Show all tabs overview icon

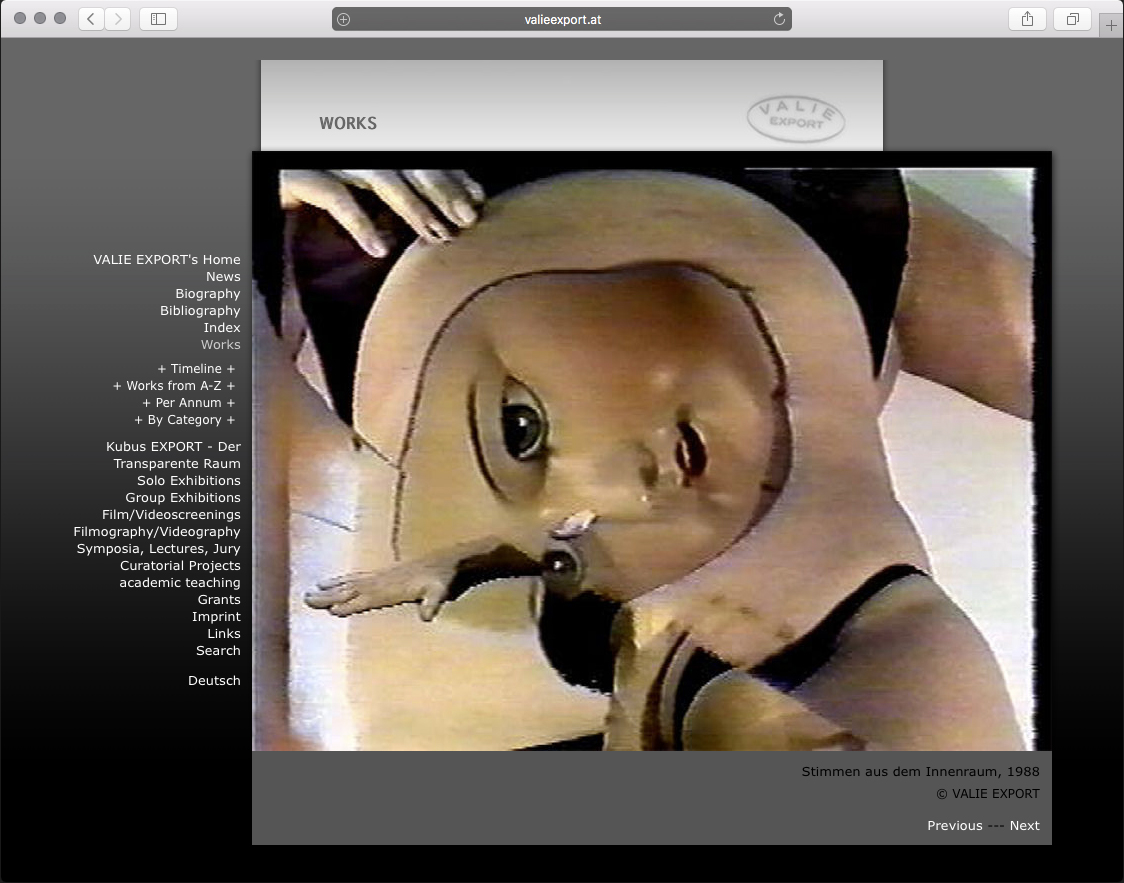[1072, 19]
